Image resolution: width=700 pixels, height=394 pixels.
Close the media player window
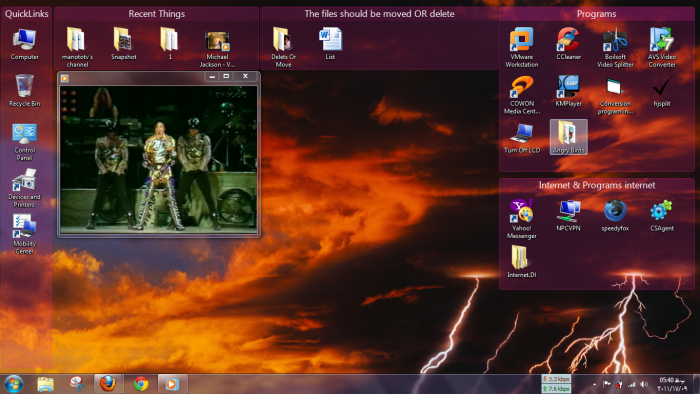coord(245,76)
